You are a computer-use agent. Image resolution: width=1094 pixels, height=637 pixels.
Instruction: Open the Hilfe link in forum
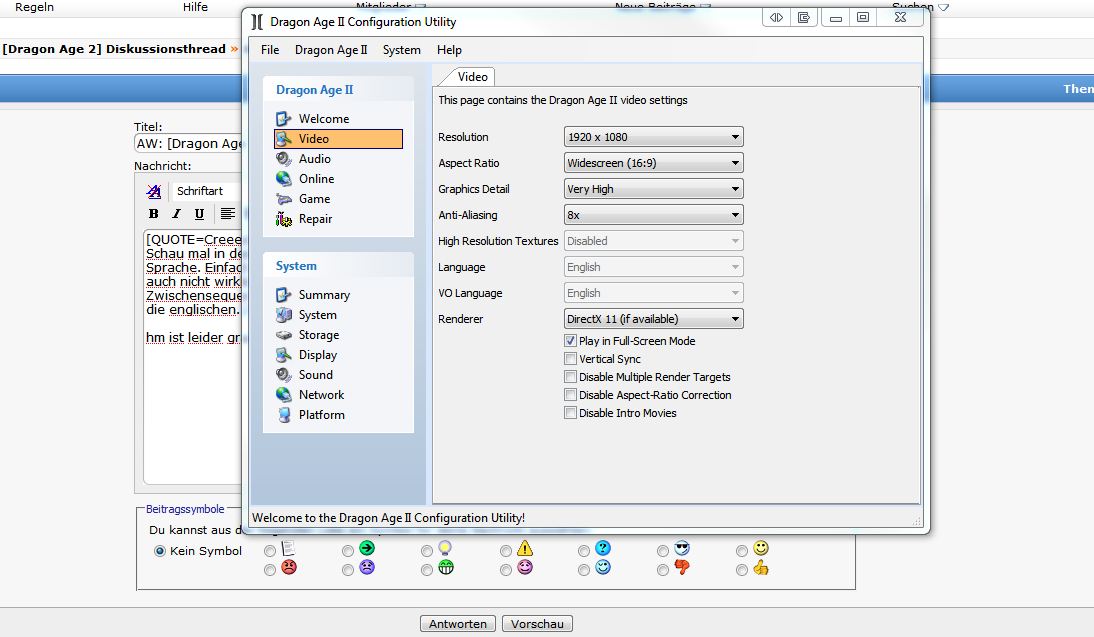pos(195,7)
